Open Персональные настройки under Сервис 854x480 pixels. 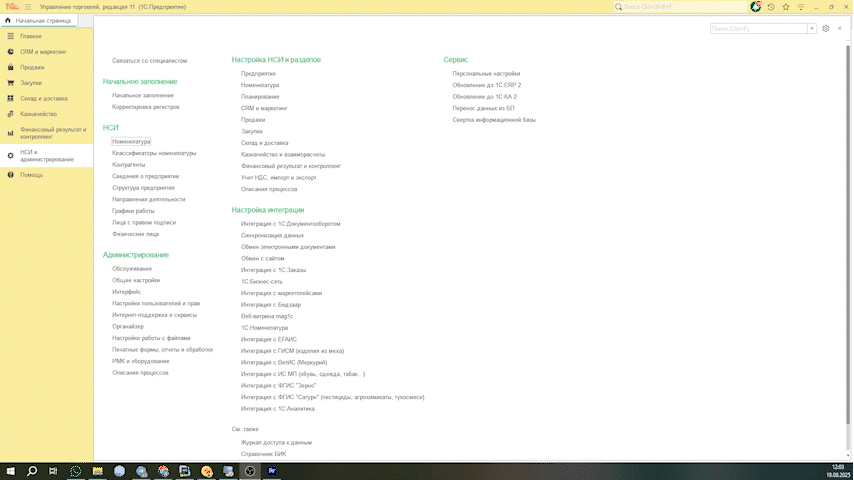(x=486, y=74)
